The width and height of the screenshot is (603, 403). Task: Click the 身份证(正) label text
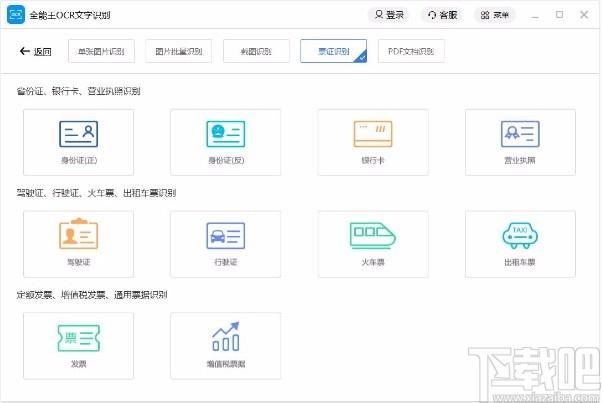coord(79,160)
